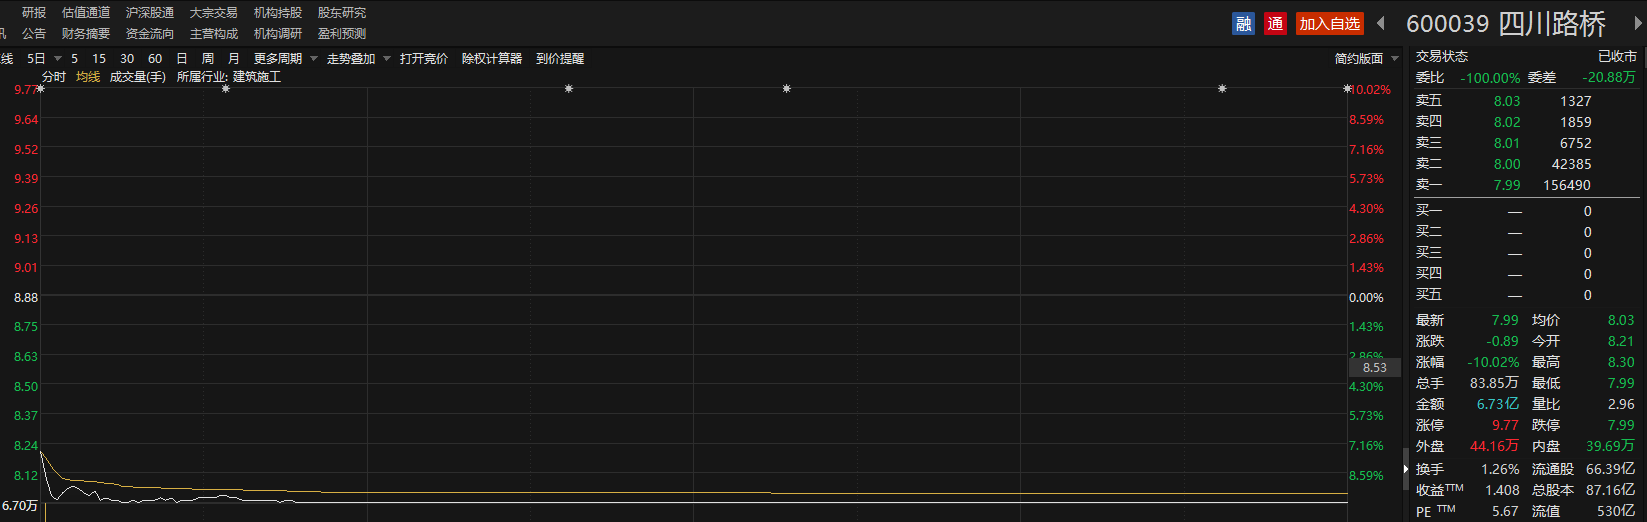Open the 财务摘要 tab
This screenshot has width=1647, height=522.
[86, 34]
